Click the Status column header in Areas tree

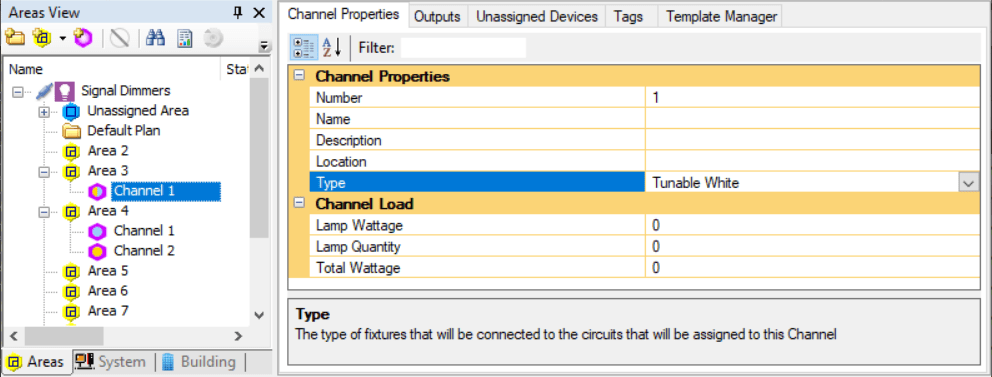pyautogui.click(x=236, y=69)
